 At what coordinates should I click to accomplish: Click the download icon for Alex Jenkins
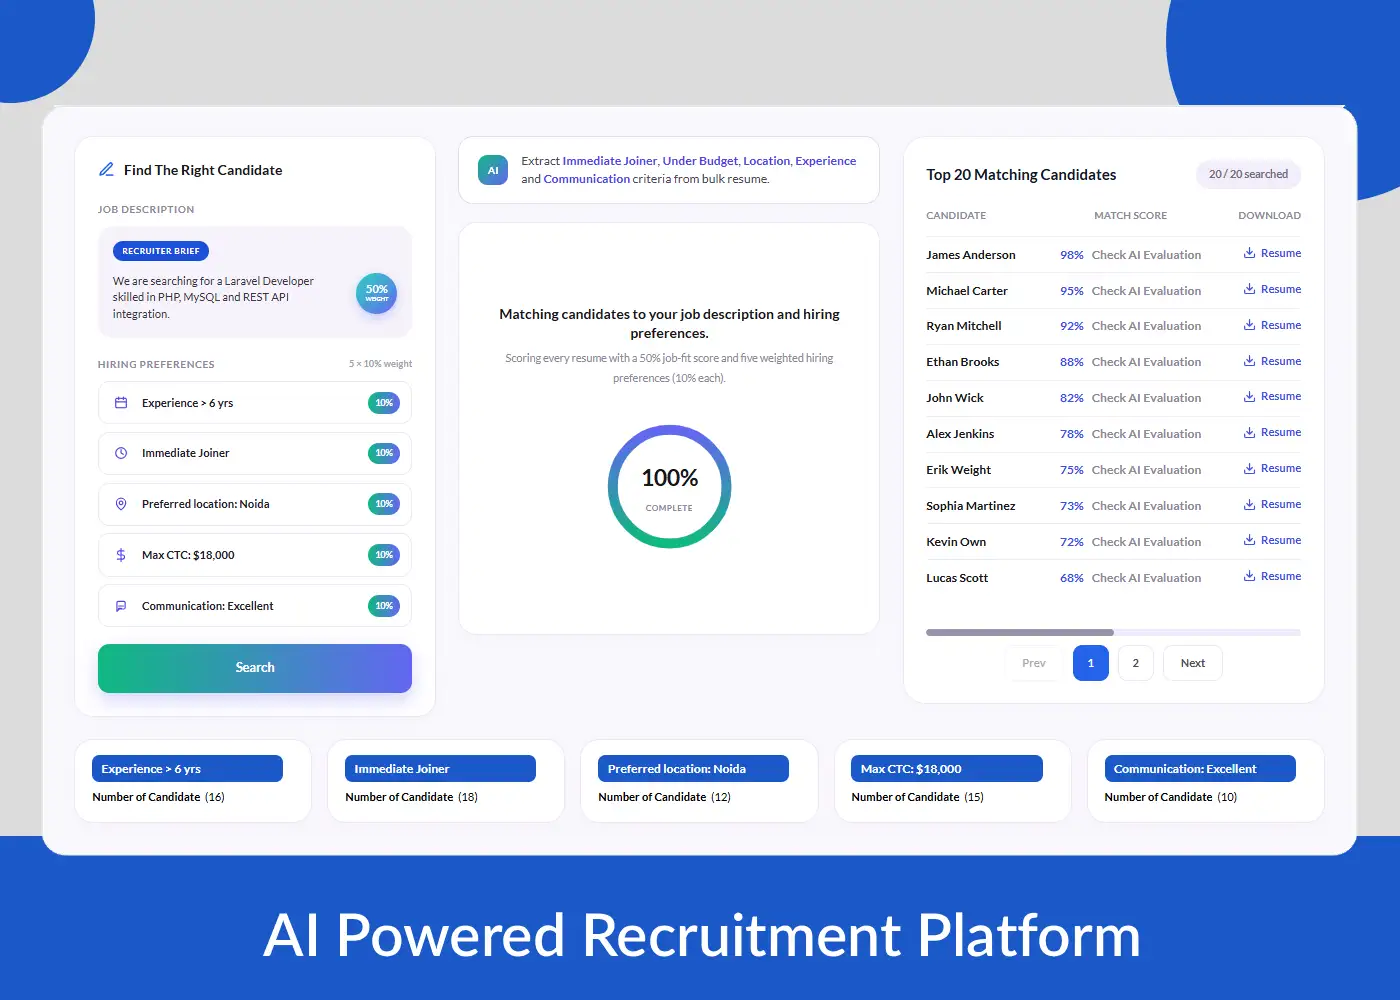(1249, 432)
